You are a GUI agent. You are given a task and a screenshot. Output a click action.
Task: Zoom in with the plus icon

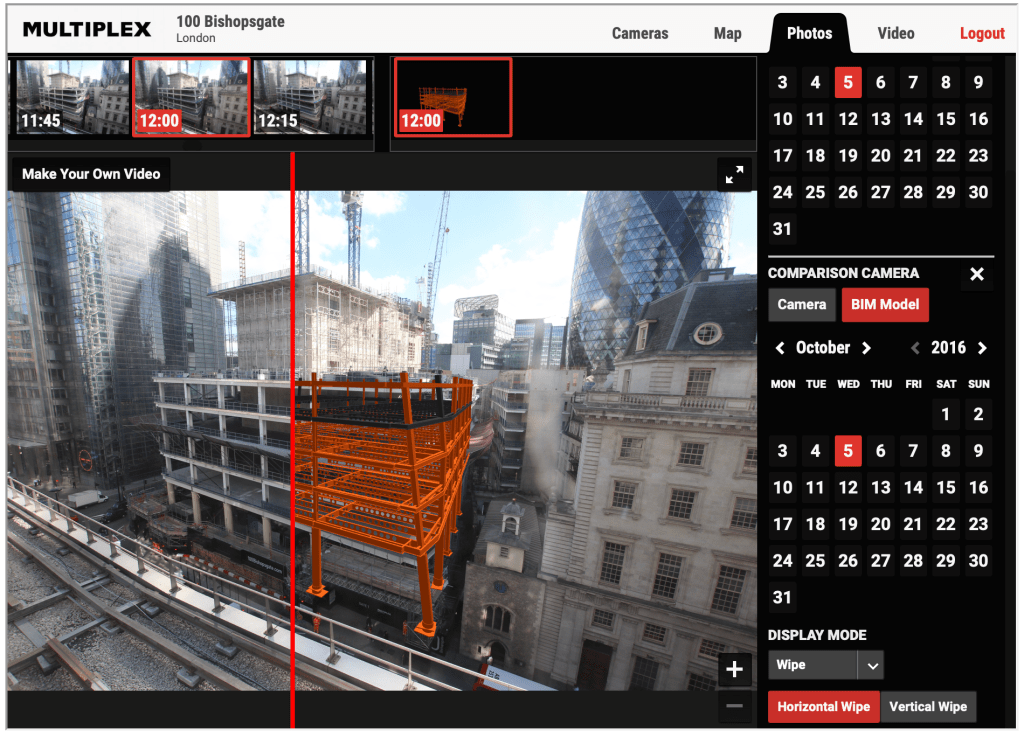(734, 670)
